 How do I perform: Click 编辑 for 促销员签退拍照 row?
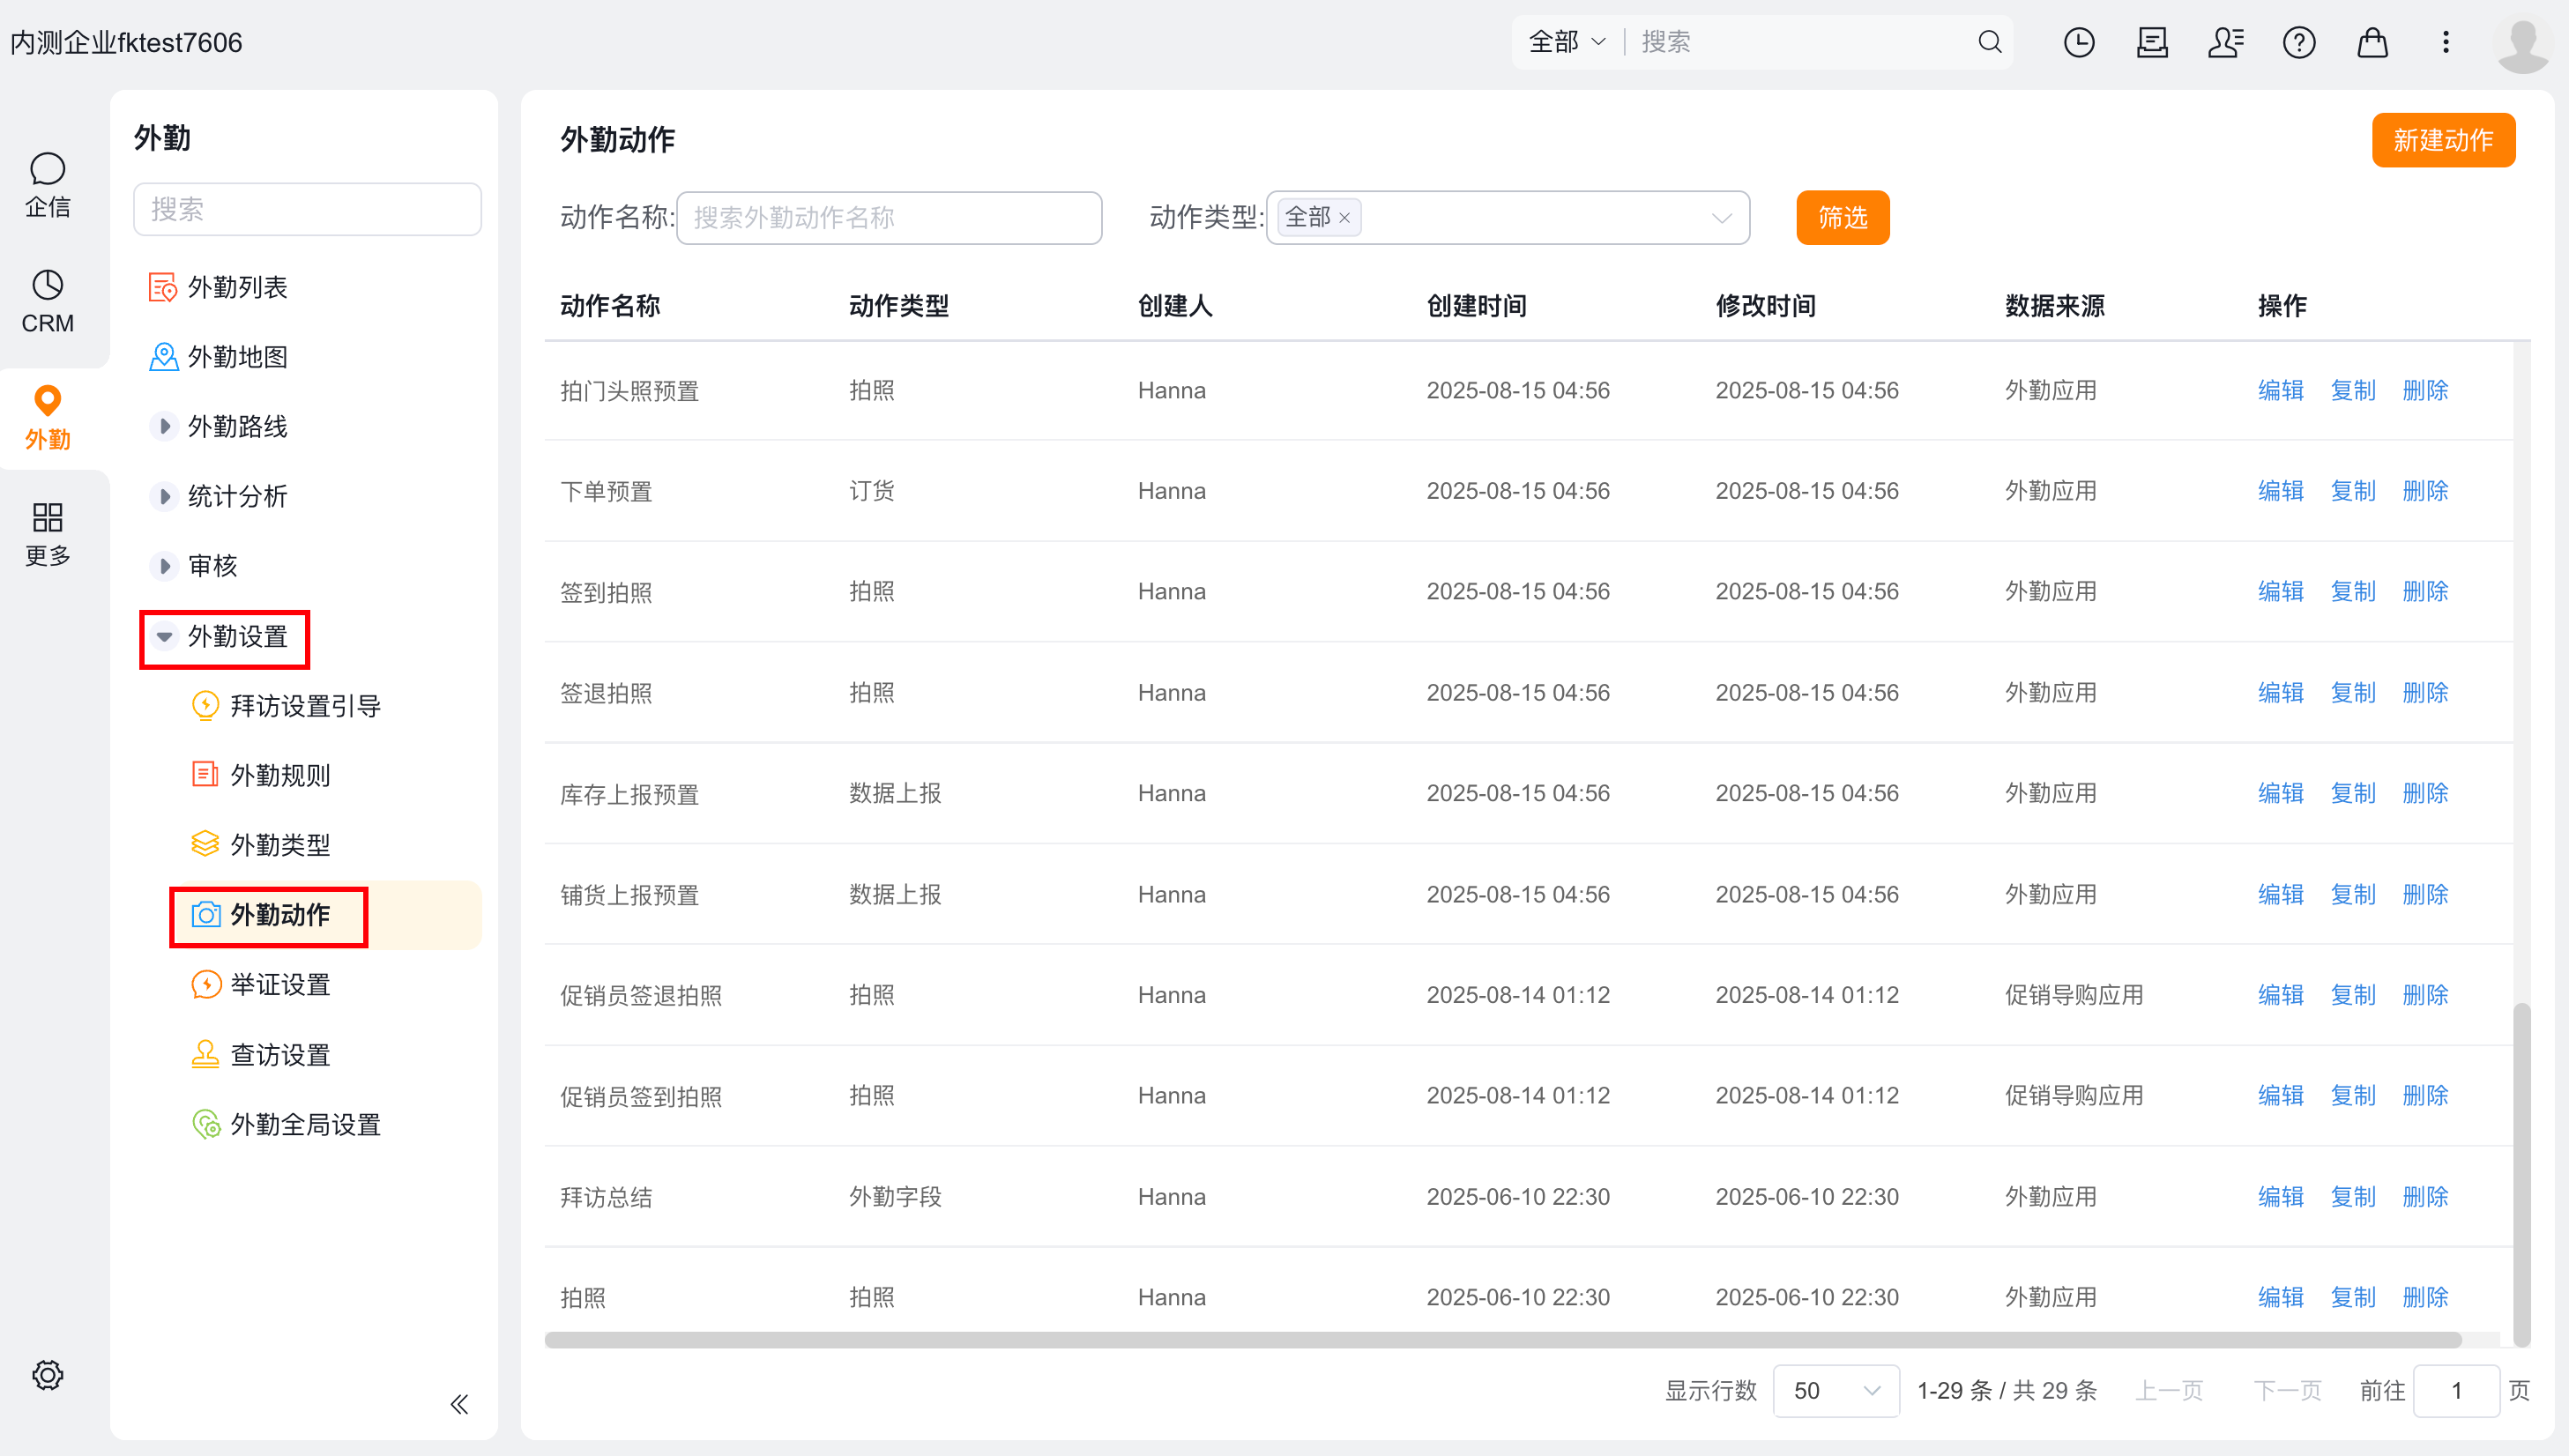click(2280, 995)
